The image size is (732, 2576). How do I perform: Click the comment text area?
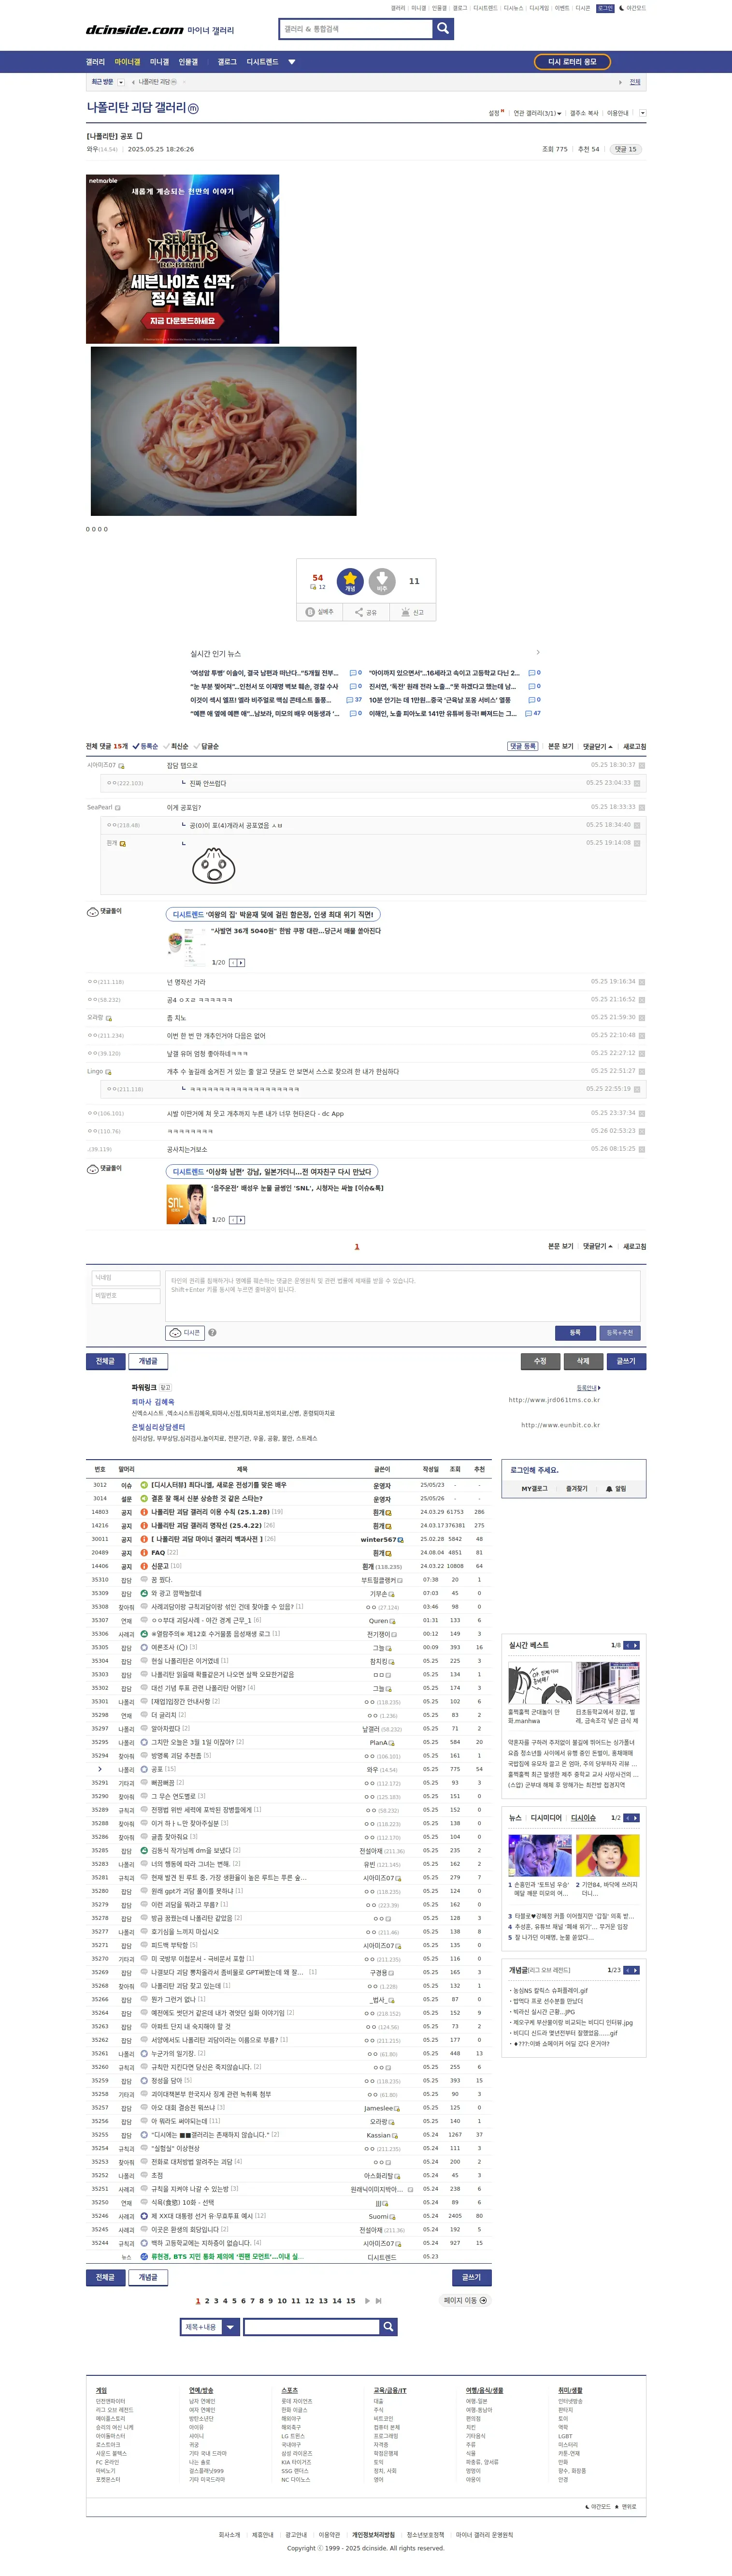click(x=403, y=1296)
